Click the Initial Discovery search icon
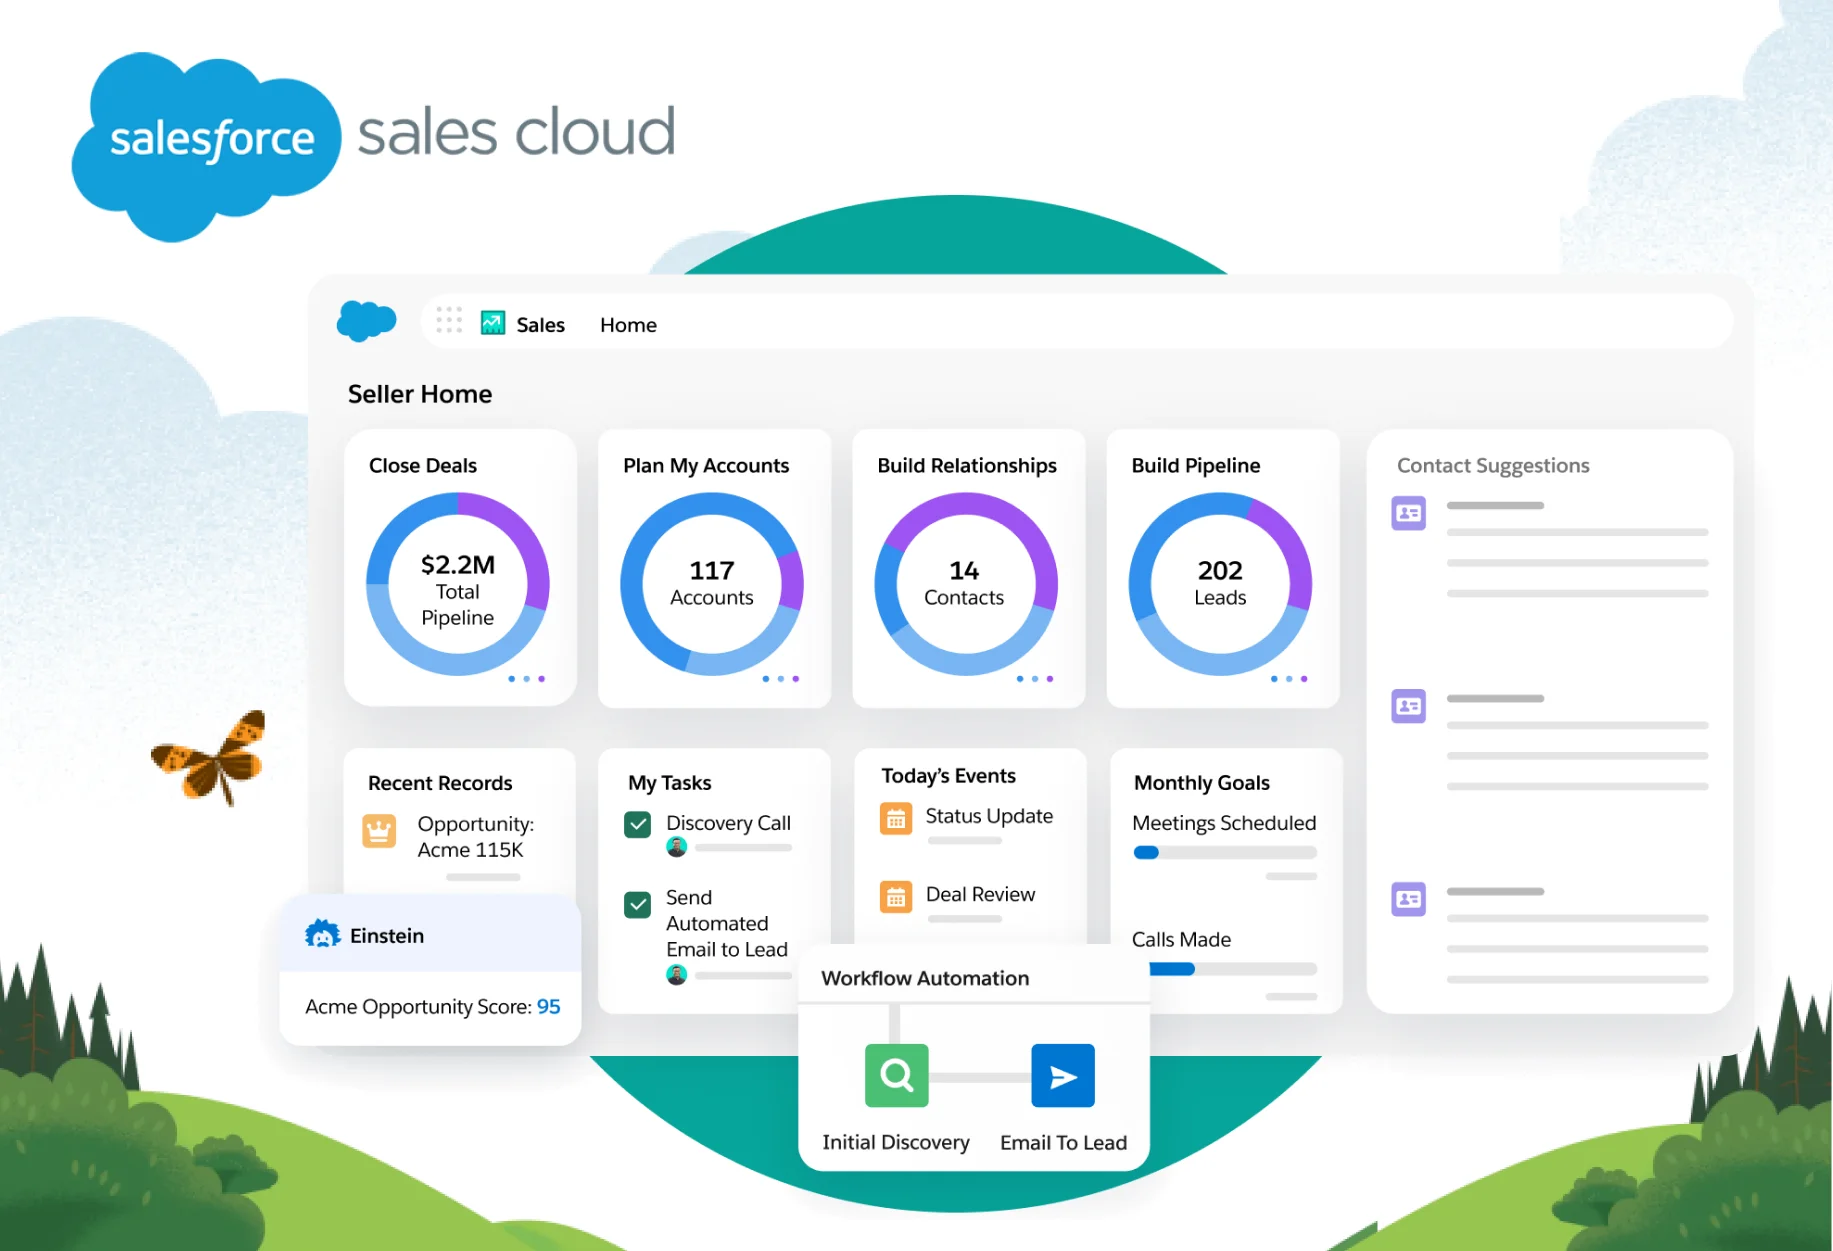Image resolution: width=1833 pixels, height=1251 pixels. pos(895,1076)
